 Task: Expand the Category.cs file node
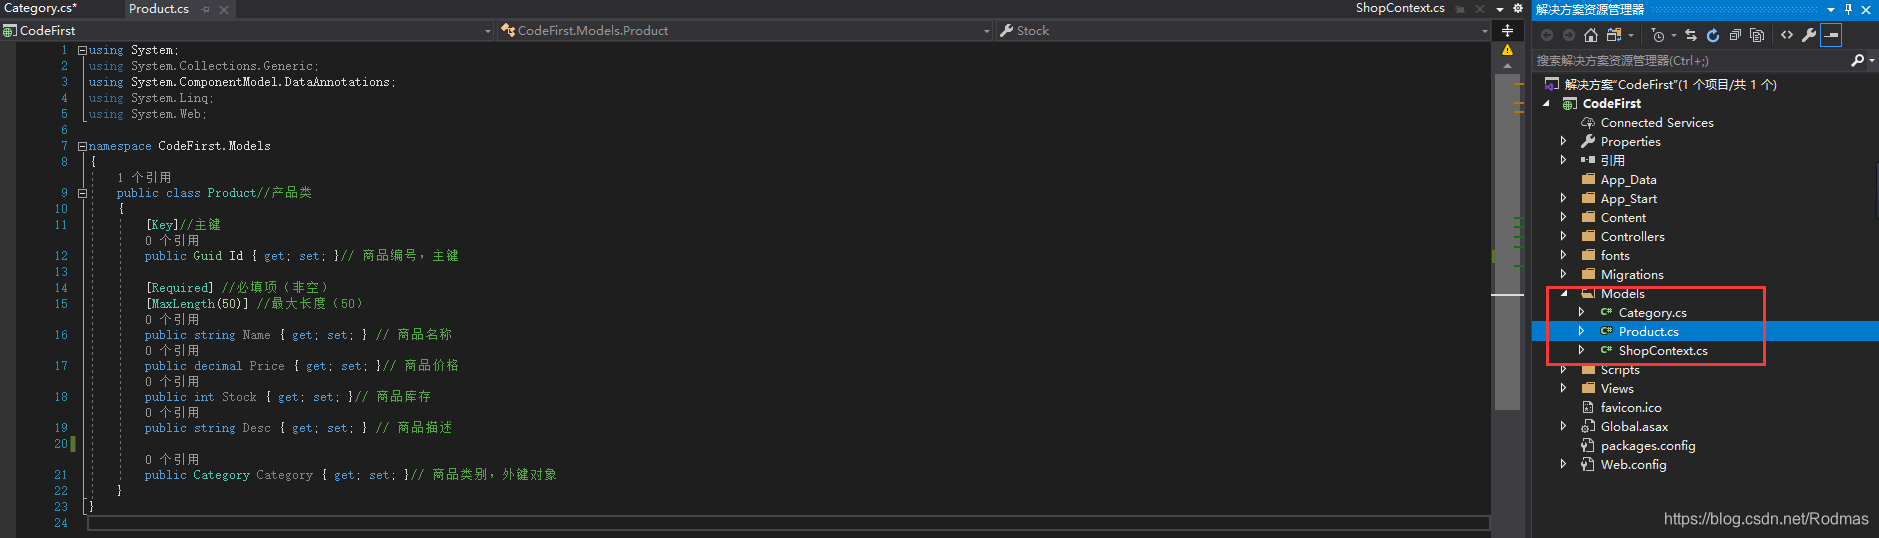pos(1581,312)
